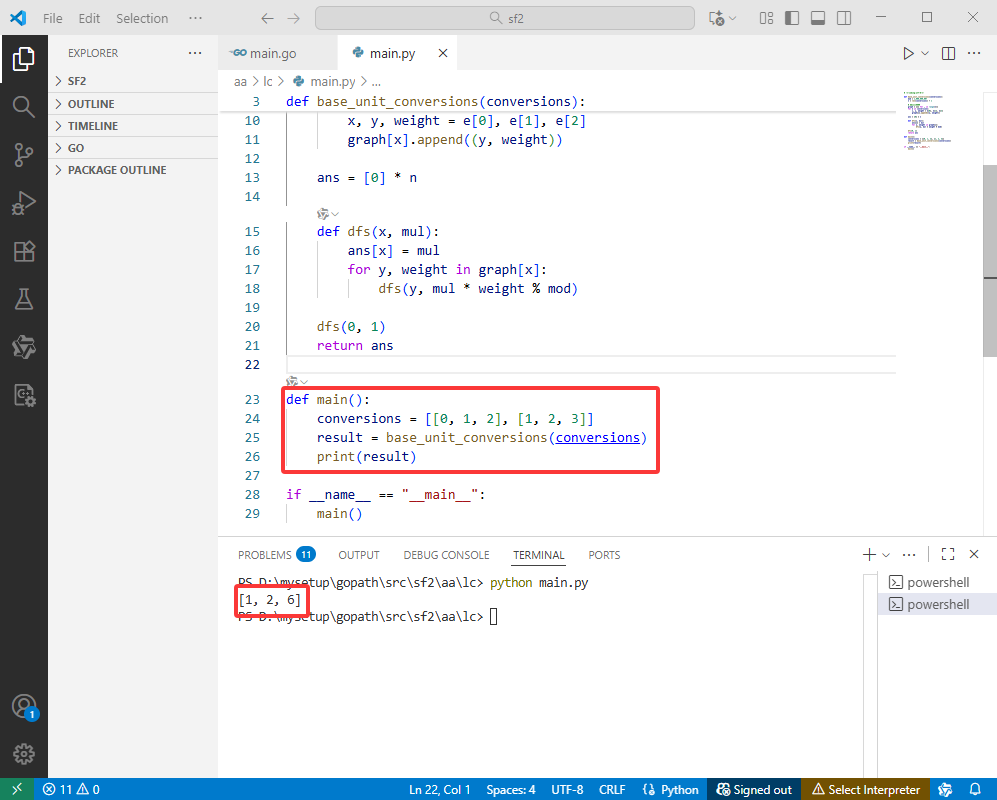The image size is (997, 800).
Task: Open terminal panel More Actions ellipsis
Action: (909, 555)
